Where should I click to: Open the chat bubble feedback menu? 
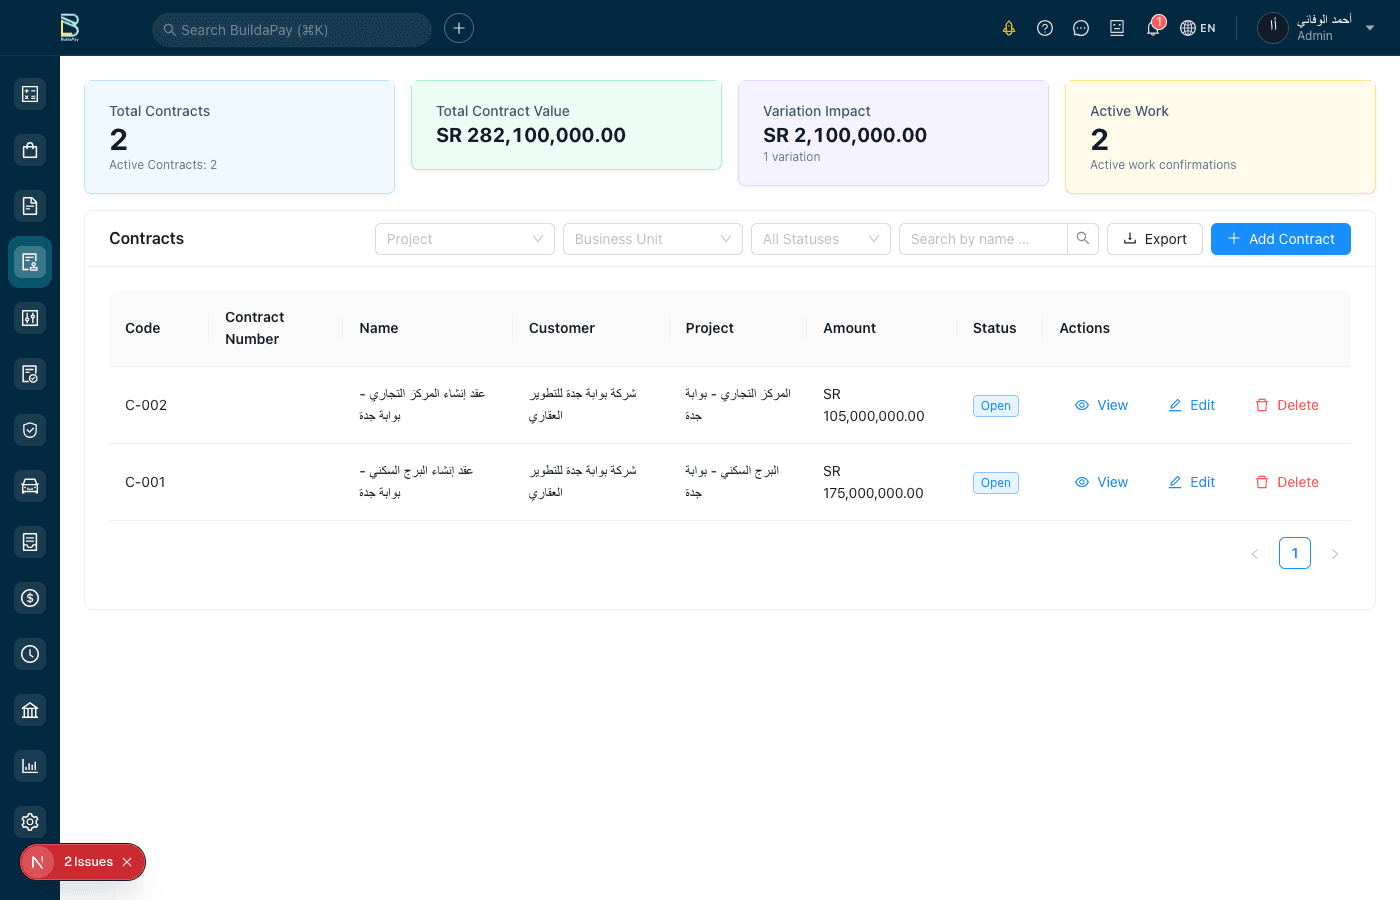point(1081,27)
